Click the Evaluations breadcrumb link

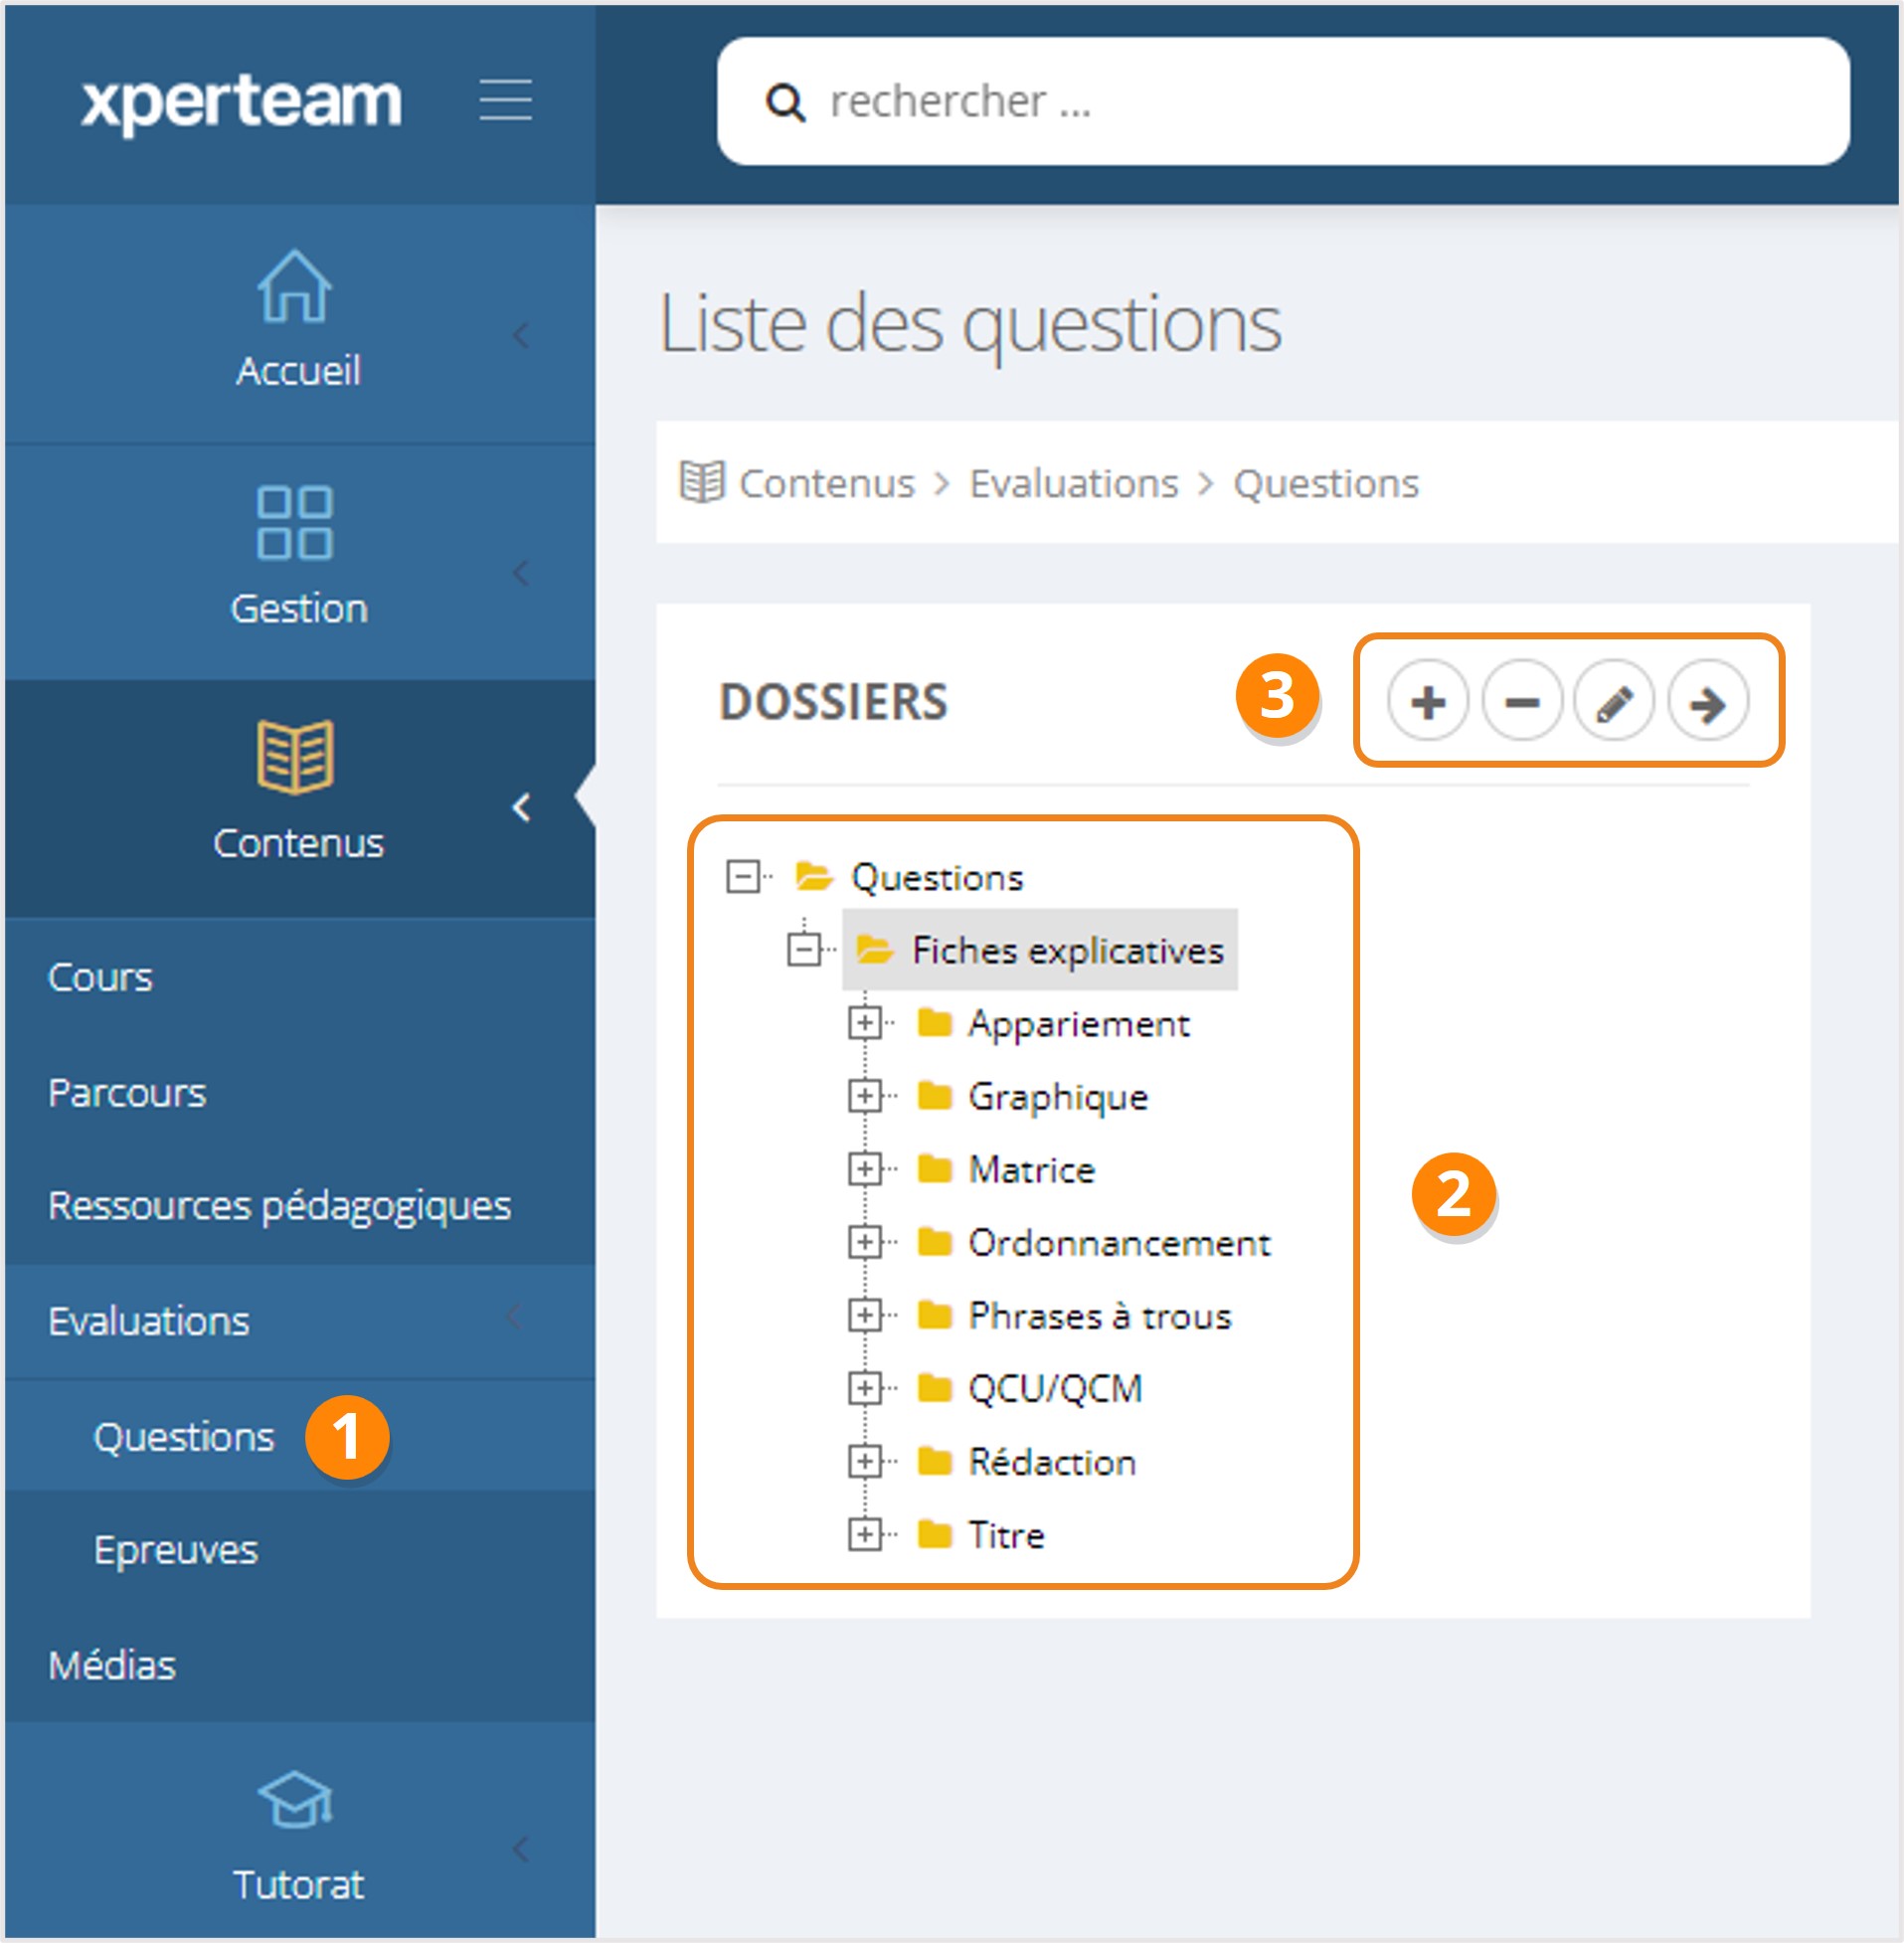point(1073,483)
